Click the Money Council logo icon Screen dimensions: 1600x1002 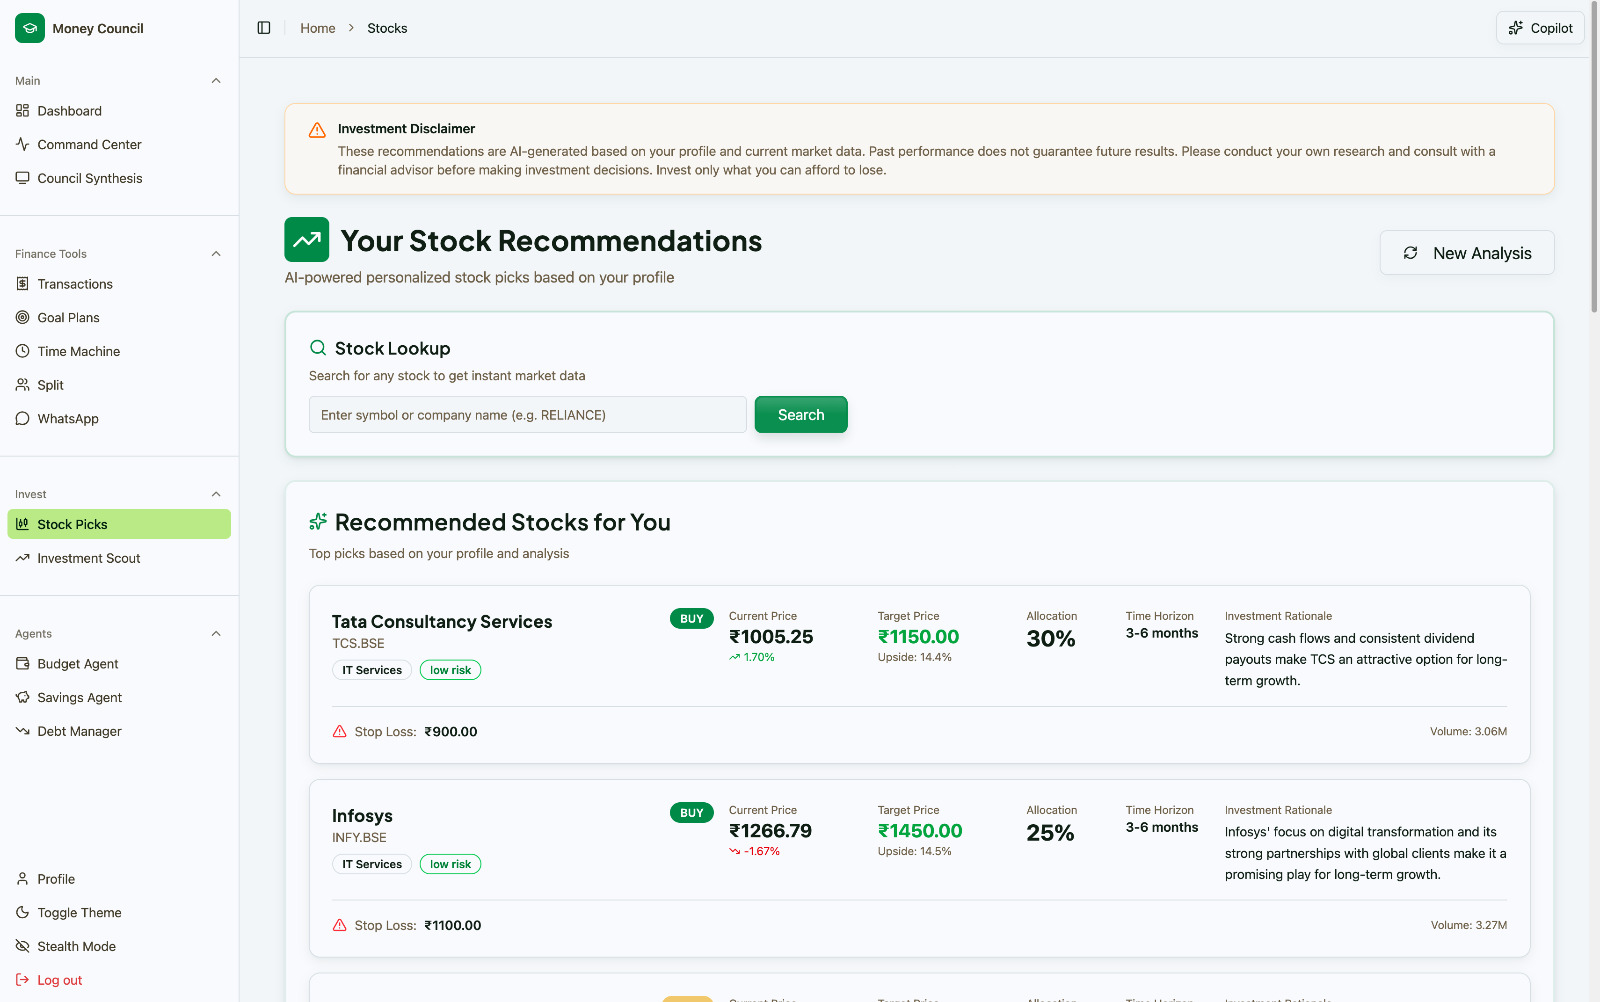tap(30, 28)
